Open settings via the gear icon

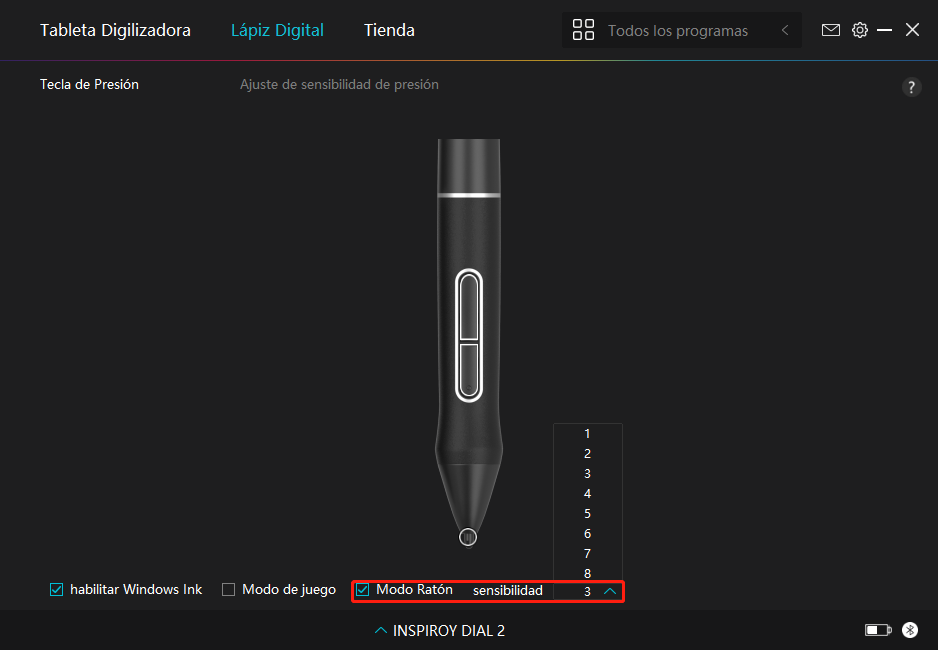click(x=859, y=30)
